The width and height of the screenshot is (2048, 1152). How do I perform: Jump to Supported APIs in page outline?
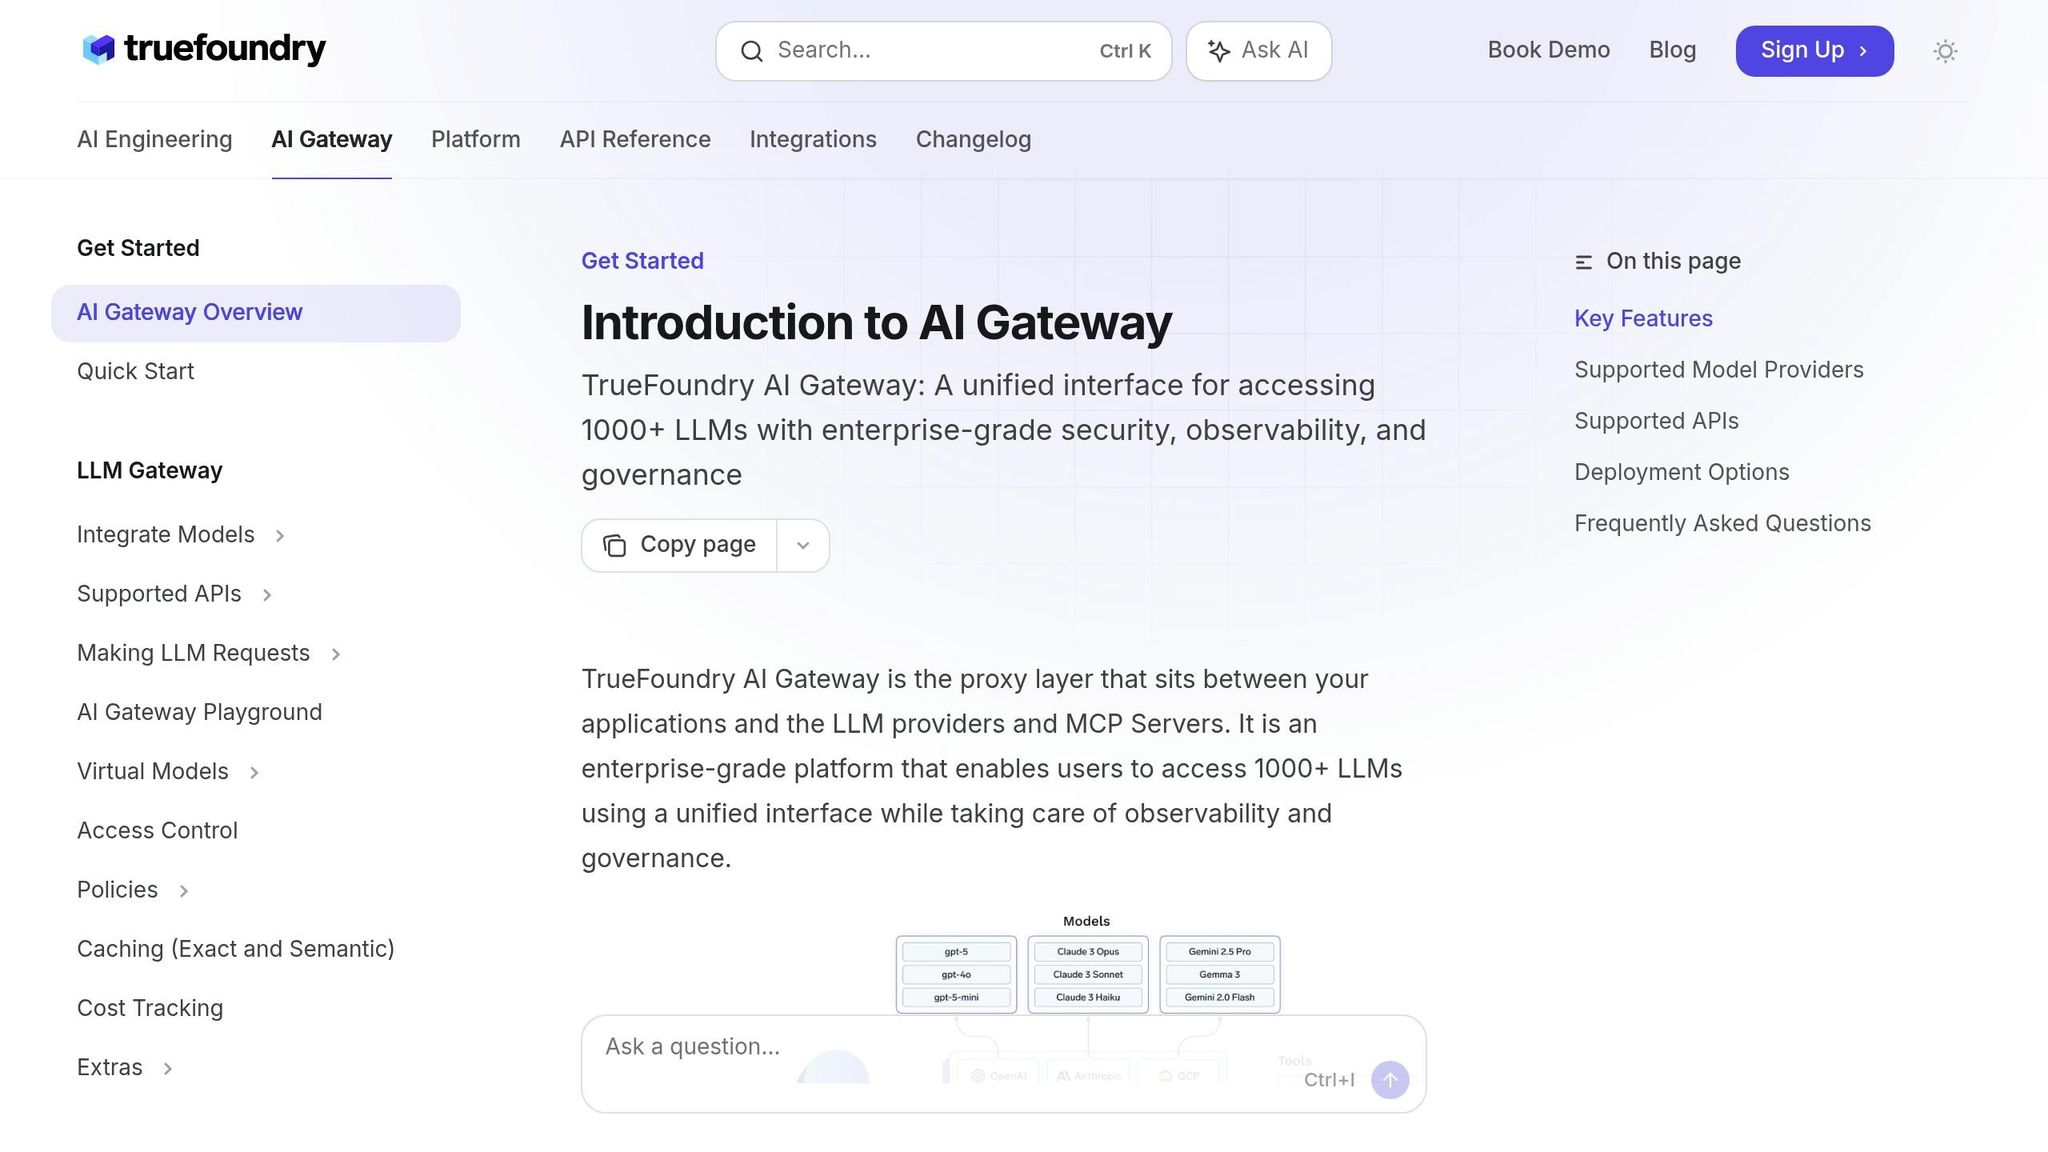(1656, 421)
